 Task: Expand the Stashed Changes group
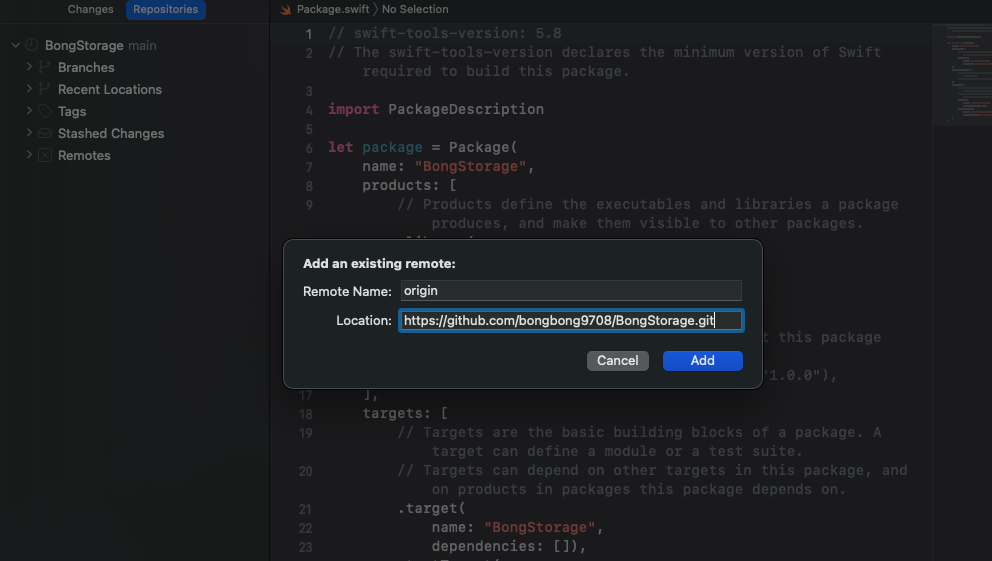[x=29, y=133]
